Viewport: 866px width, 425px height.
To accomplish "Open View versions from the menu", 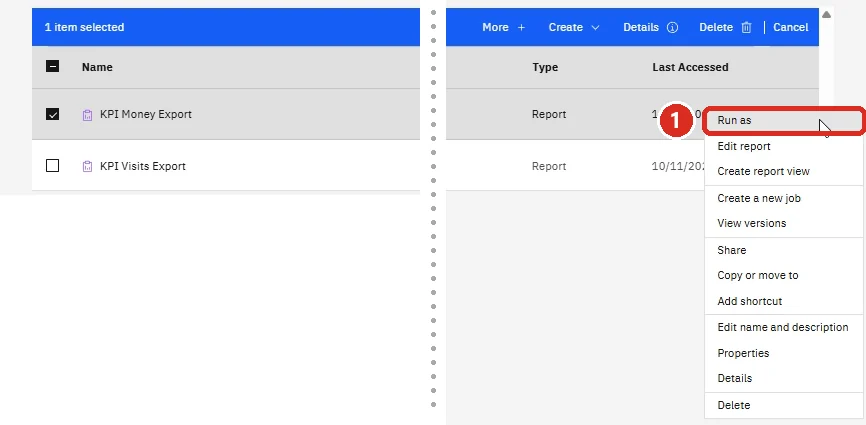I will [x=783, y=224].
